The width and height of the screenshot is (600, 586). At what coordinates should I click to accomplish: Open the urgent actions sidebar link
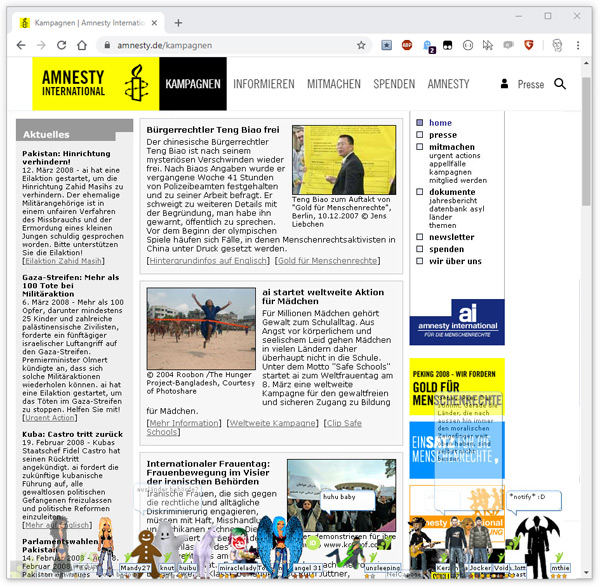(x=455, y=156)
